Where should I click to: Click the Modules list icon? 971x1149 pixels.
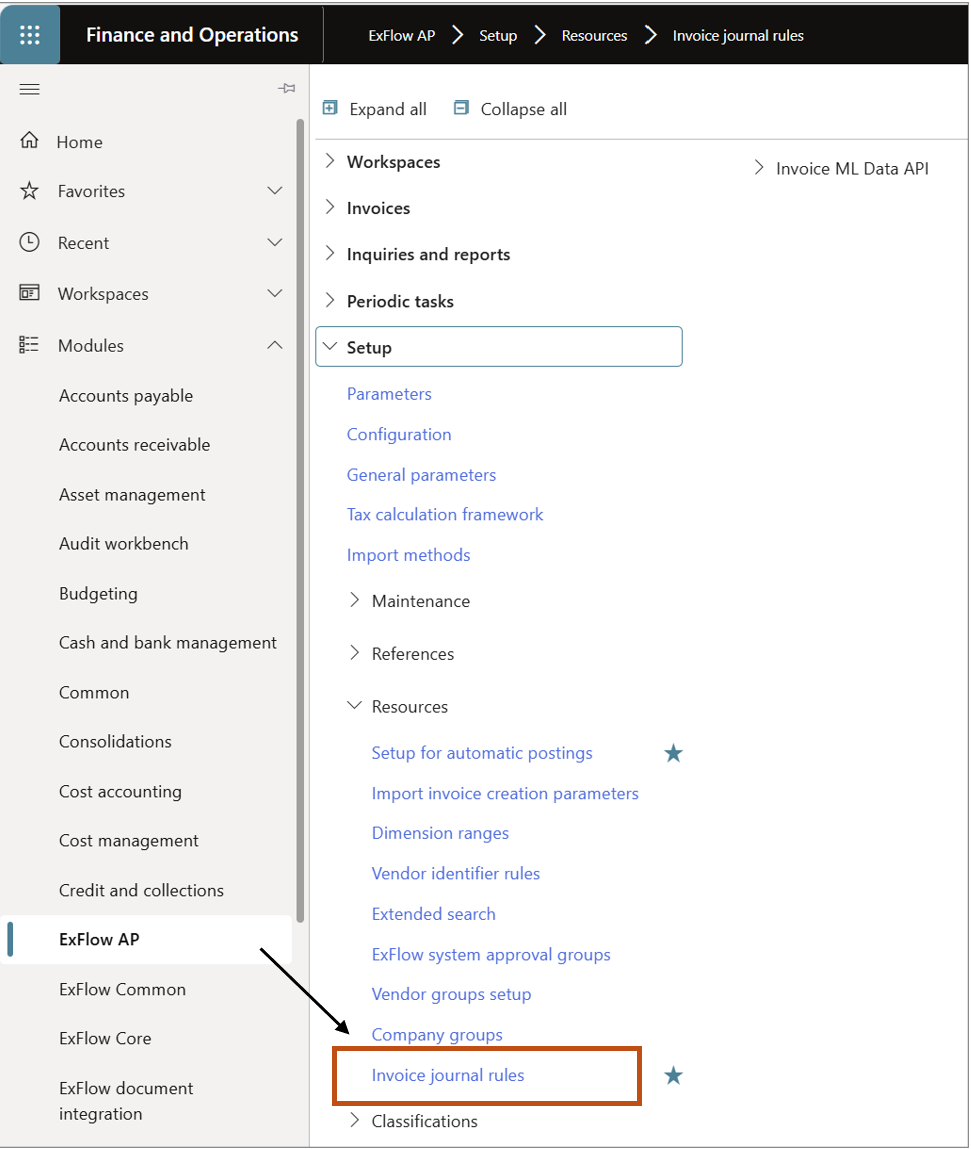point(30,345)
